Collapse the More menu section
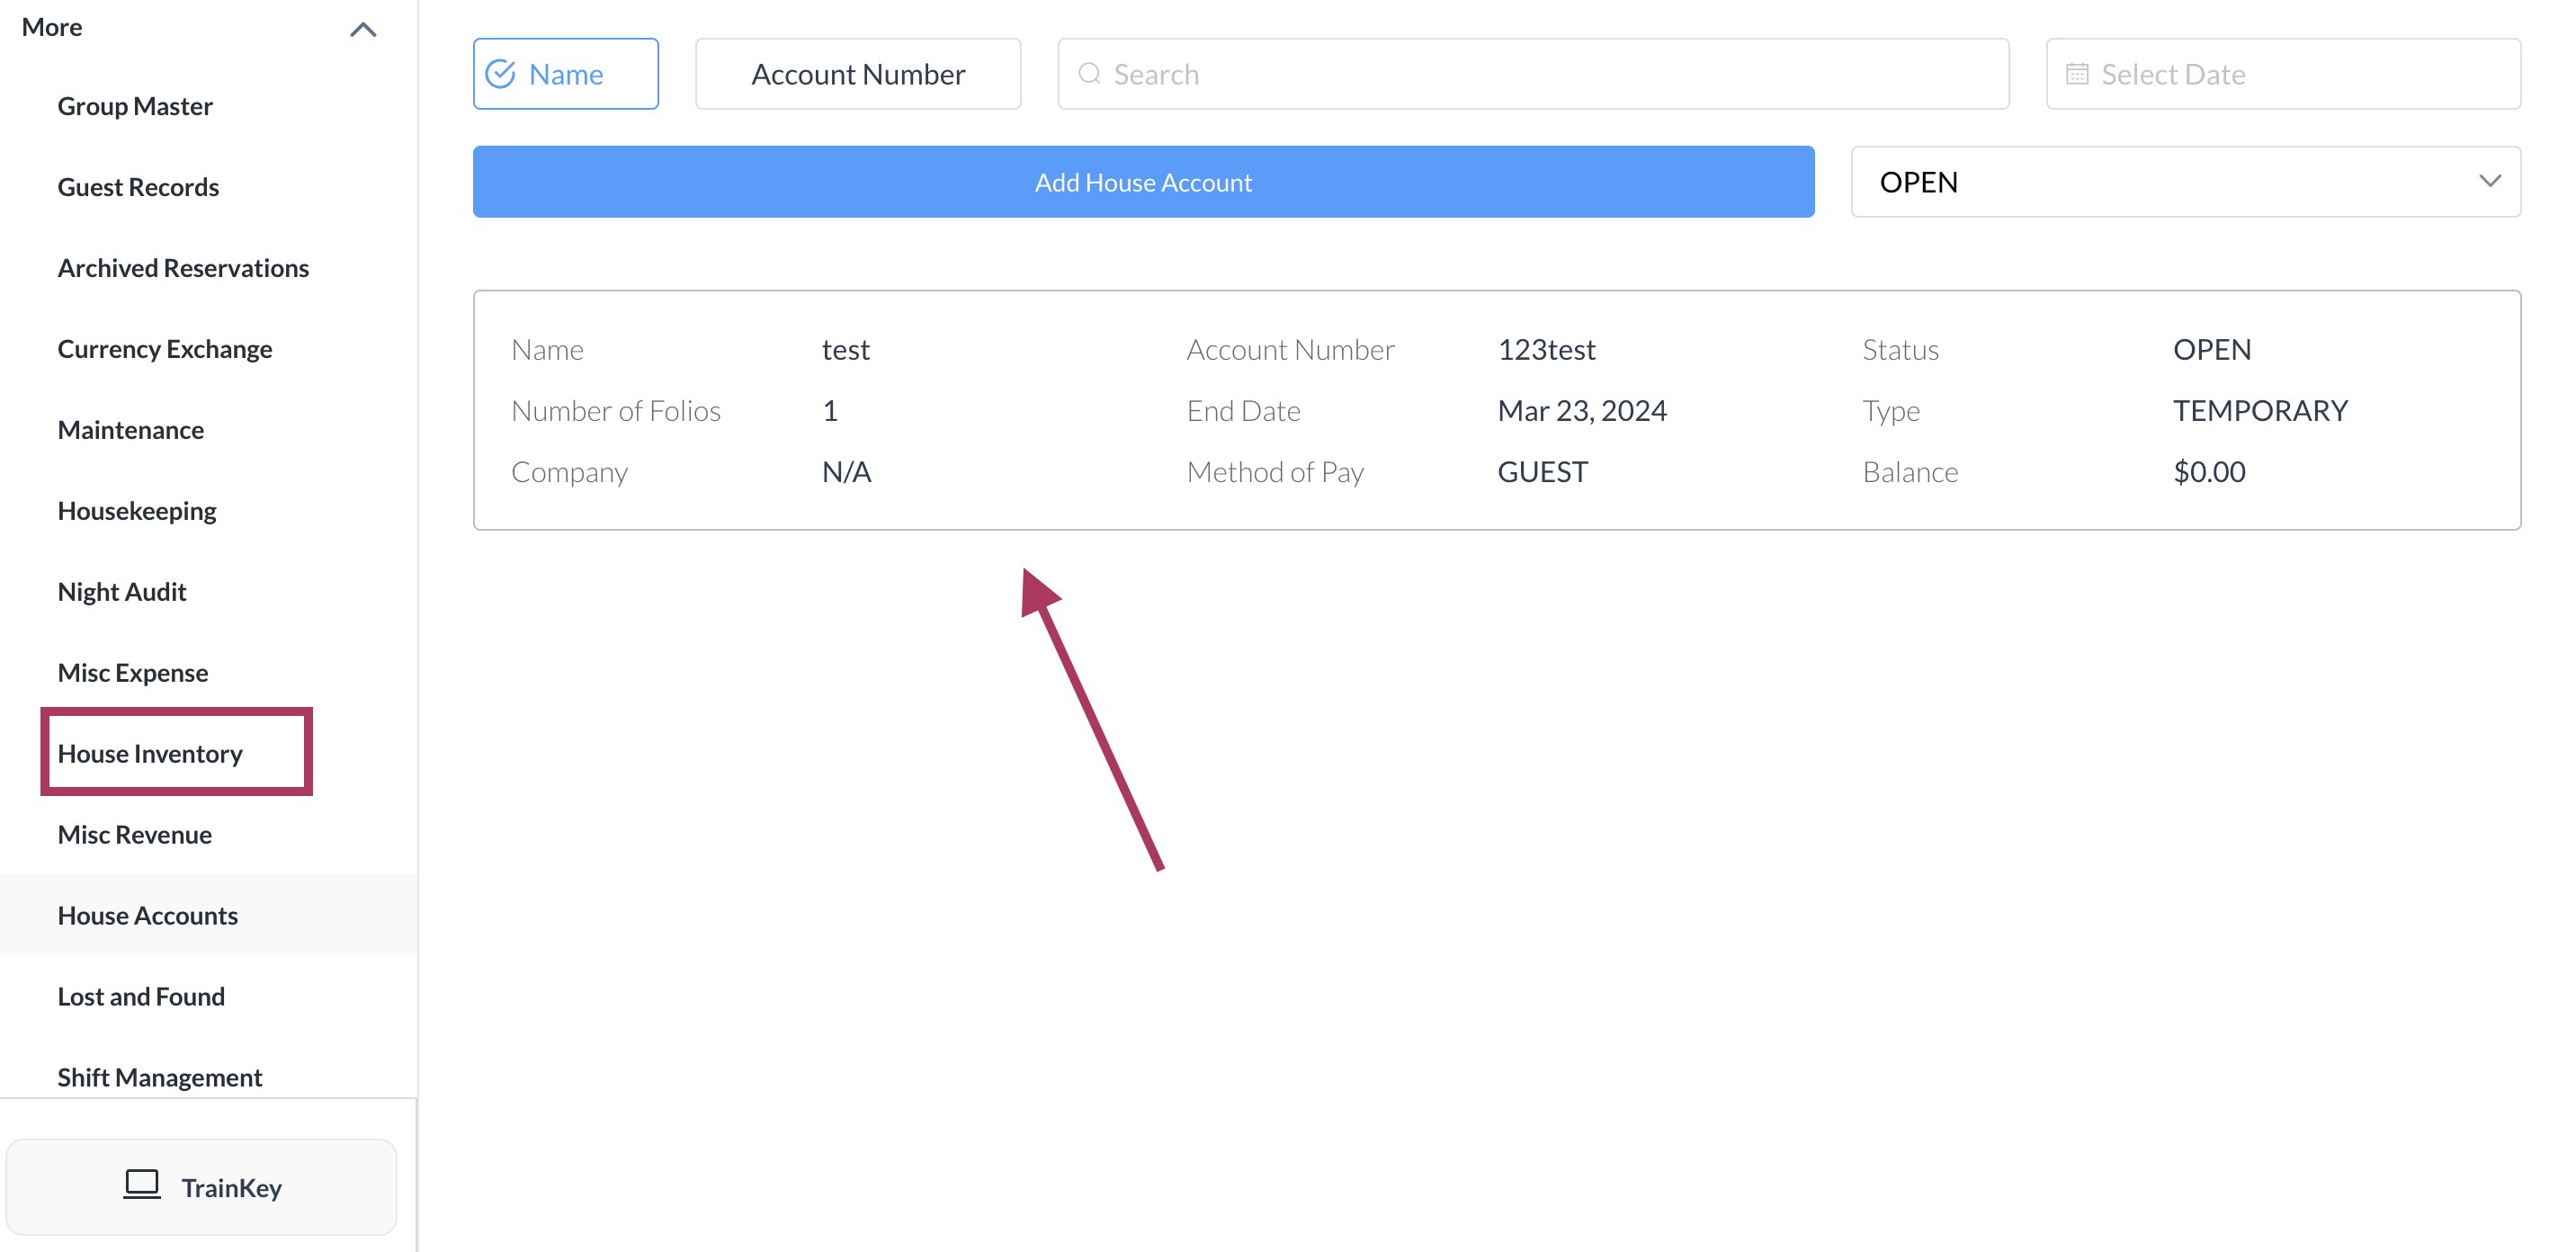 pos(363,29)
